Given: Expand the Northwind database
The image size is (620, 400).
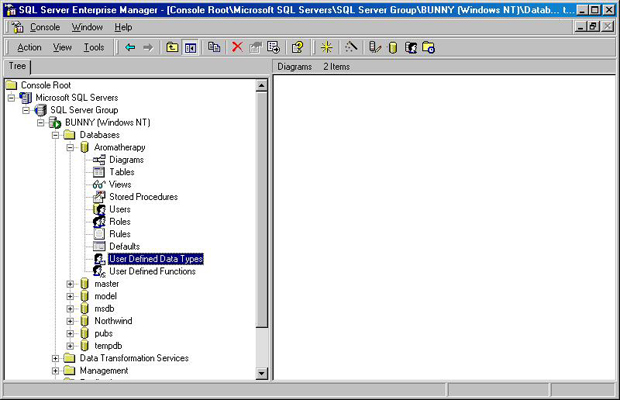Looking at the screenshot, I should (x=70, y=321).
